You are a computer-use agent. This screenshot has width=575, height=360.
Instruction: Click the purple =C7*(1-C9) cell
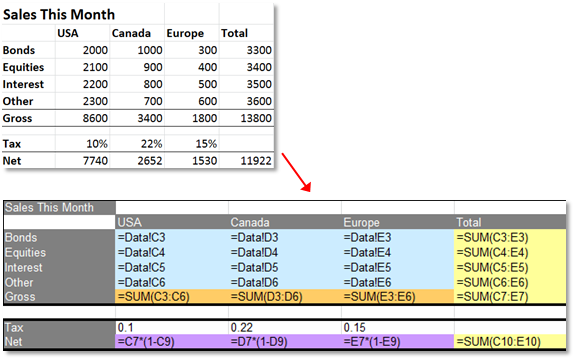pos(172,342)
